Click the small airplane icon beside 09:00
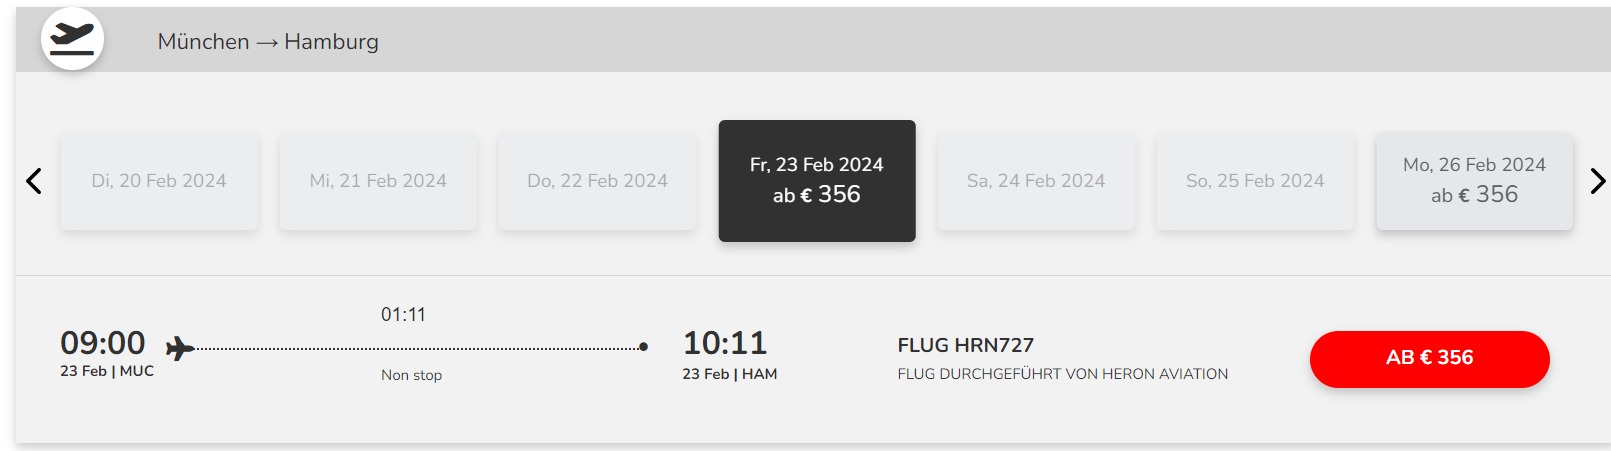Screen dimensions: 1611x451 [180, 348]
